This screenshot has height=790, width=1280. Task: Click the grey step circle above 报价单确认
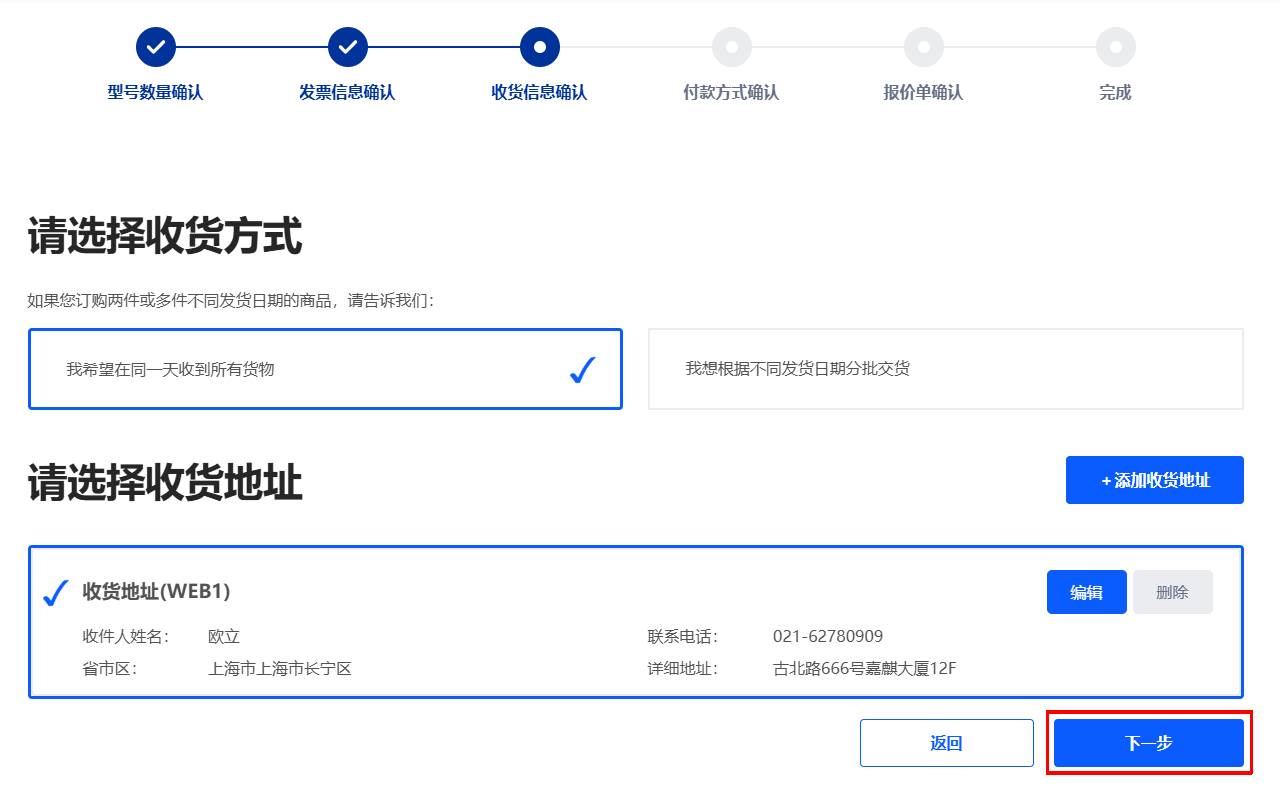pos(924,47)
